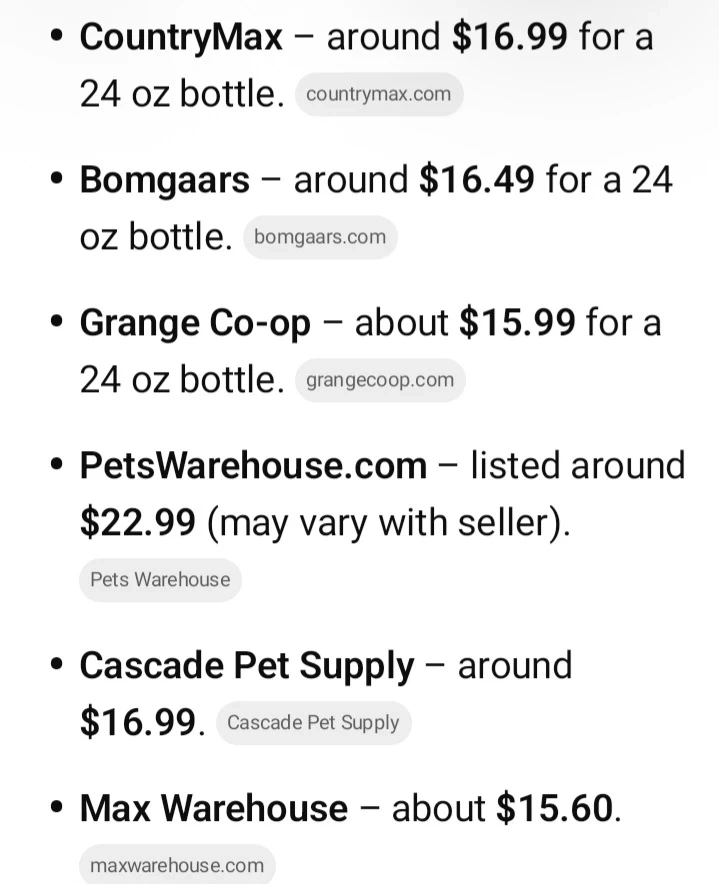Image resolution: width=719 pixels, height=884 pixels.
Task: Select the bold Max Warehouse name
Action: [x=213, y=809]
